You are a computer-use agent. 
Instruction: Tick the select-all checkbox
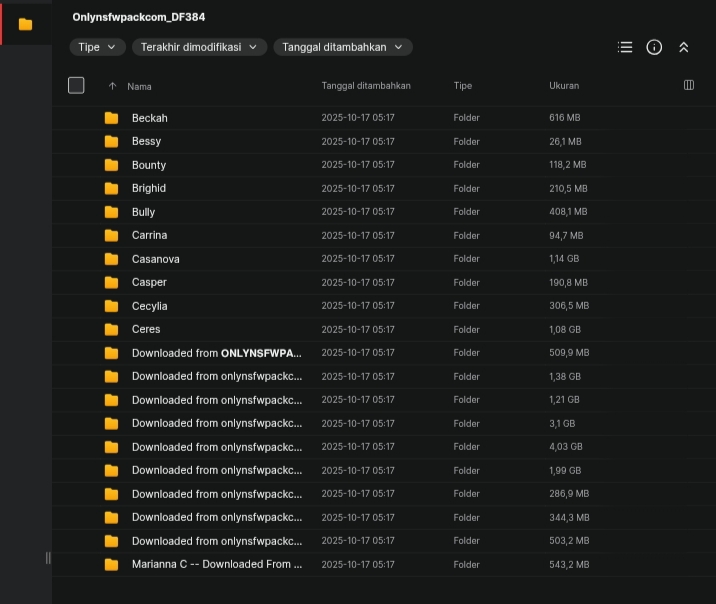76,86
